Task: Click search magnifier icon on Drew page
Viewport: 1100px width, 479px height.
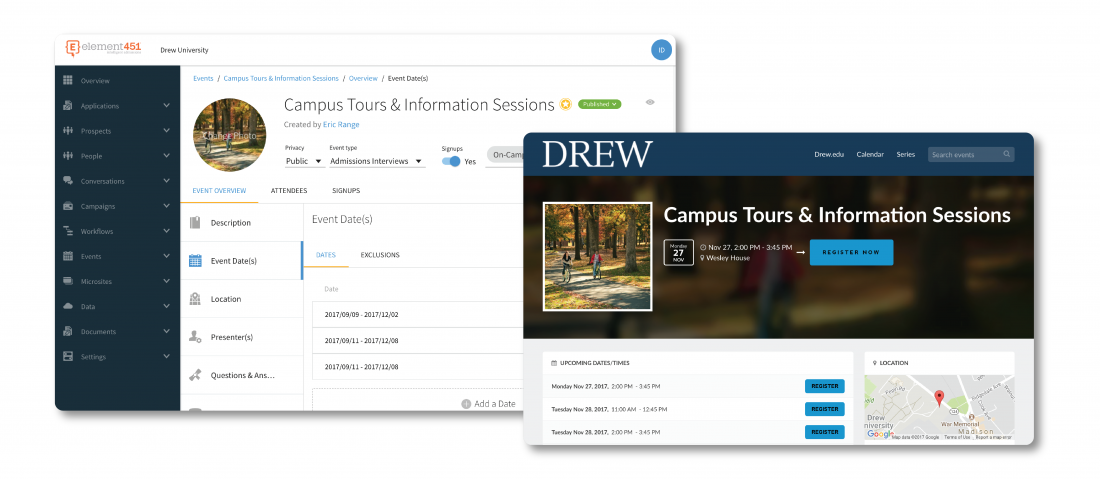Action: [1007, 154]
